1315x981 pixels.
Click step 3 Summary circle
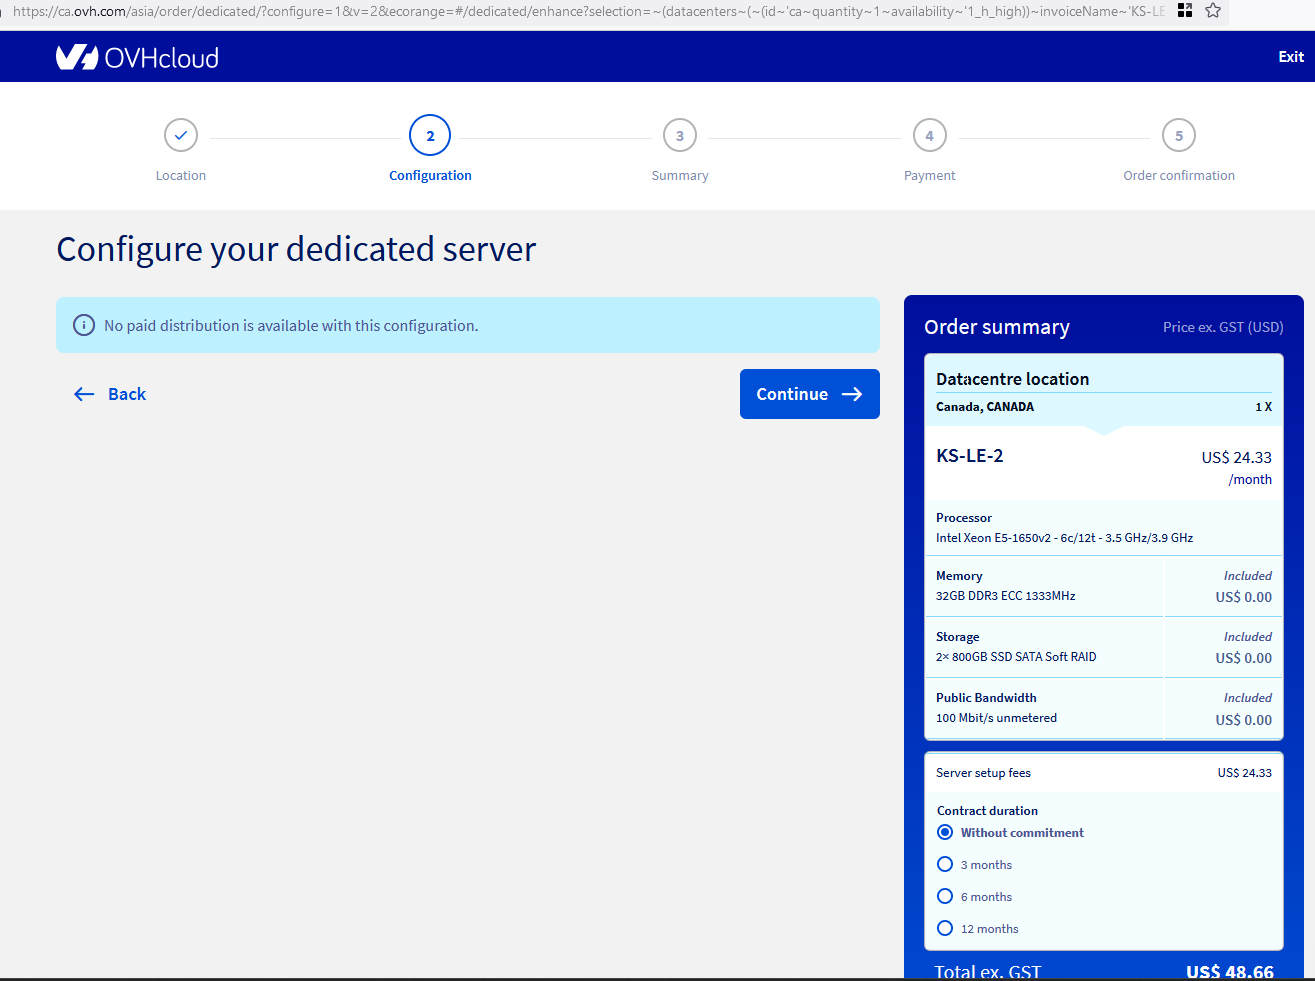(680, 135)
